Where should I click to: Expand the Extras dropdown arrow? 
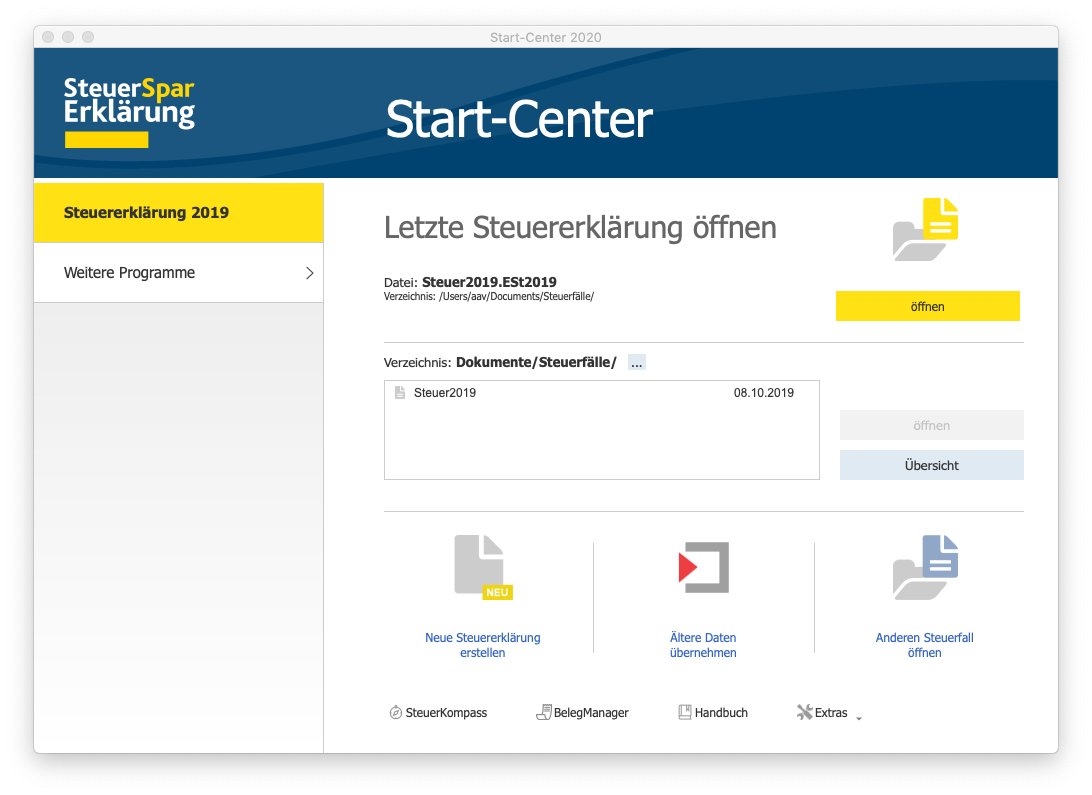pos(859,716)
